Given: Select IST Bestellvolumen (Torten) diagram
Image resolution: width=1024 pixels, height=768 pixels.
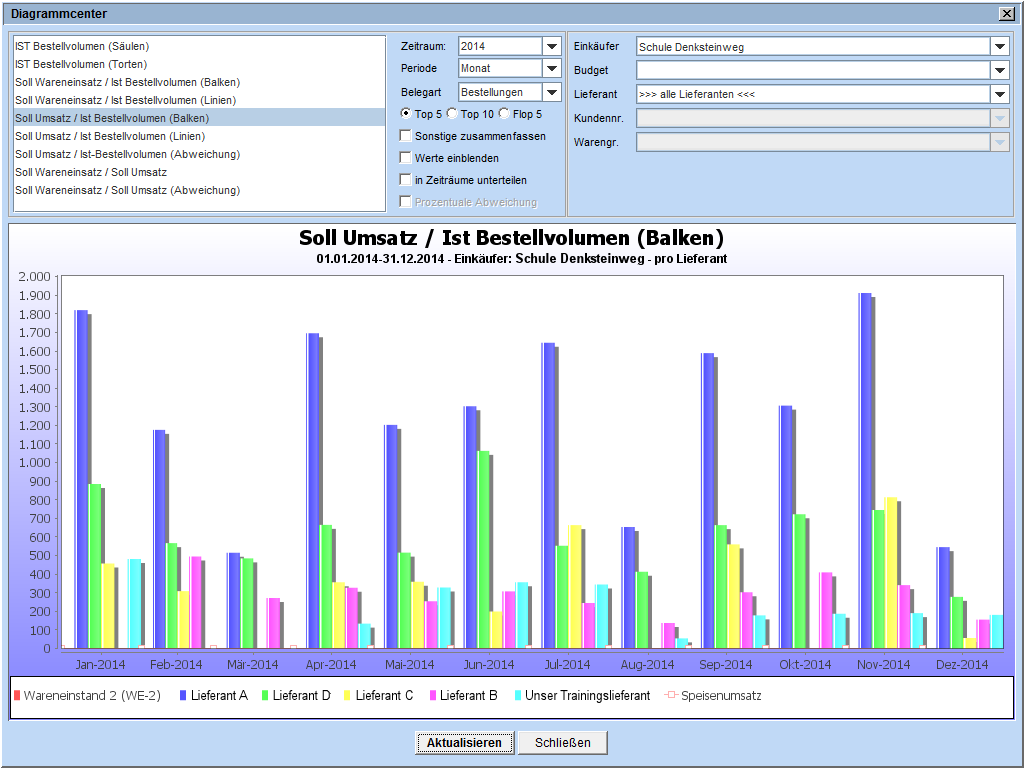Looking at the screenshot, I should (x=81, y=64).
